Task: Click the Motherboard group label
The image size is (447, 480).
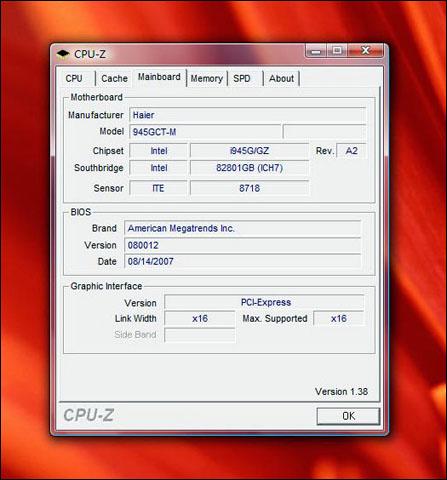Action: pos(97,97)
